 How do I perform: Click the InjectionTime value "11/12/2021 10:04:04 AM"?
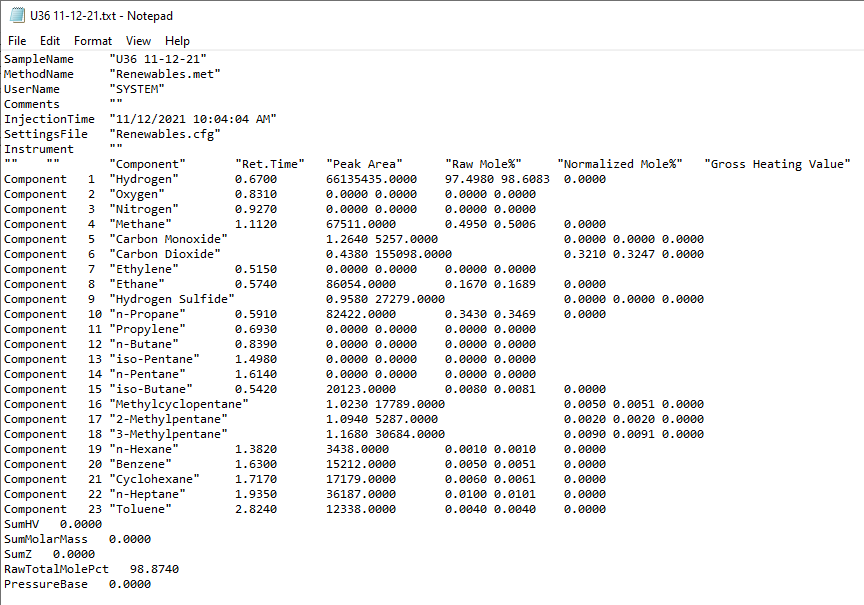(x=193, y=119)
